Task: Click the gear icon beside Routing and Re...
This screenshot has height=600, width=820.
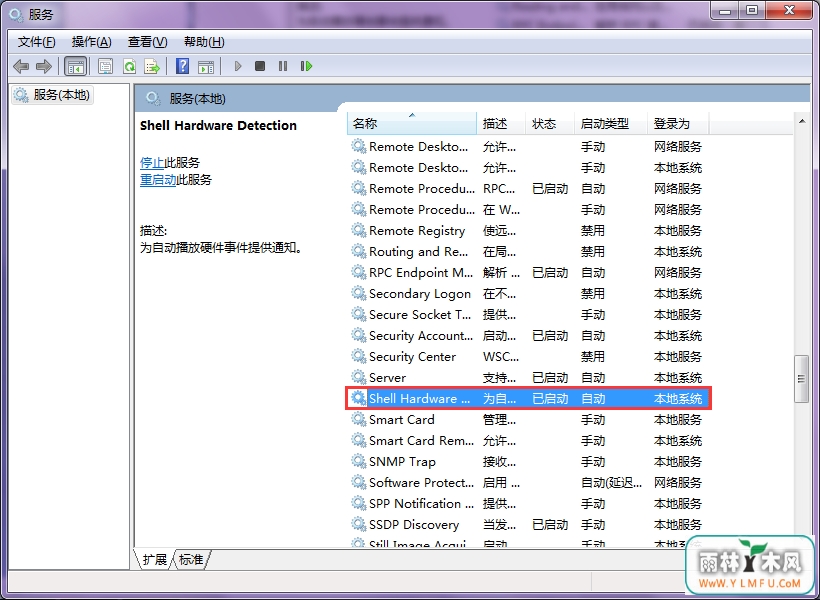Action: tap(358, 251)
